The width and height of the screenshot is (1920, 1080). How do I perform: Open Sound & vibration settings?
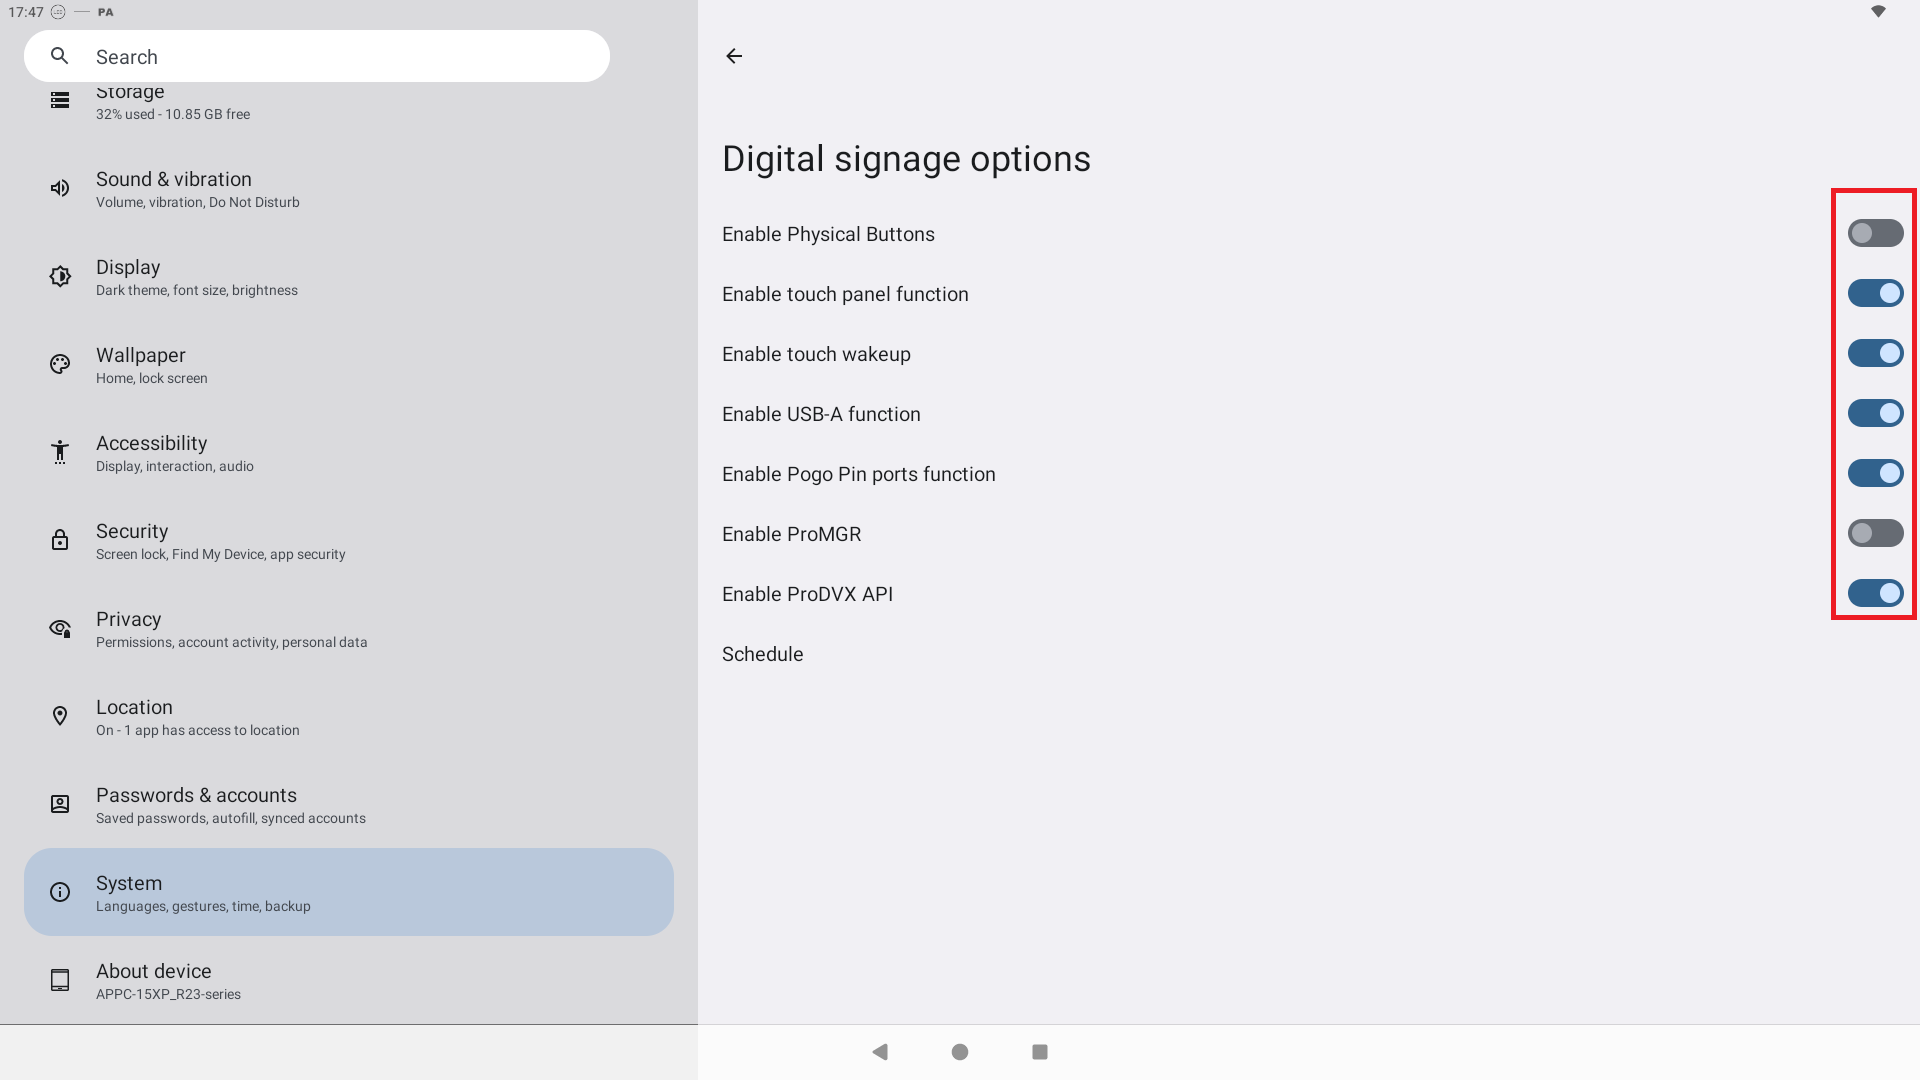[349, 188]
